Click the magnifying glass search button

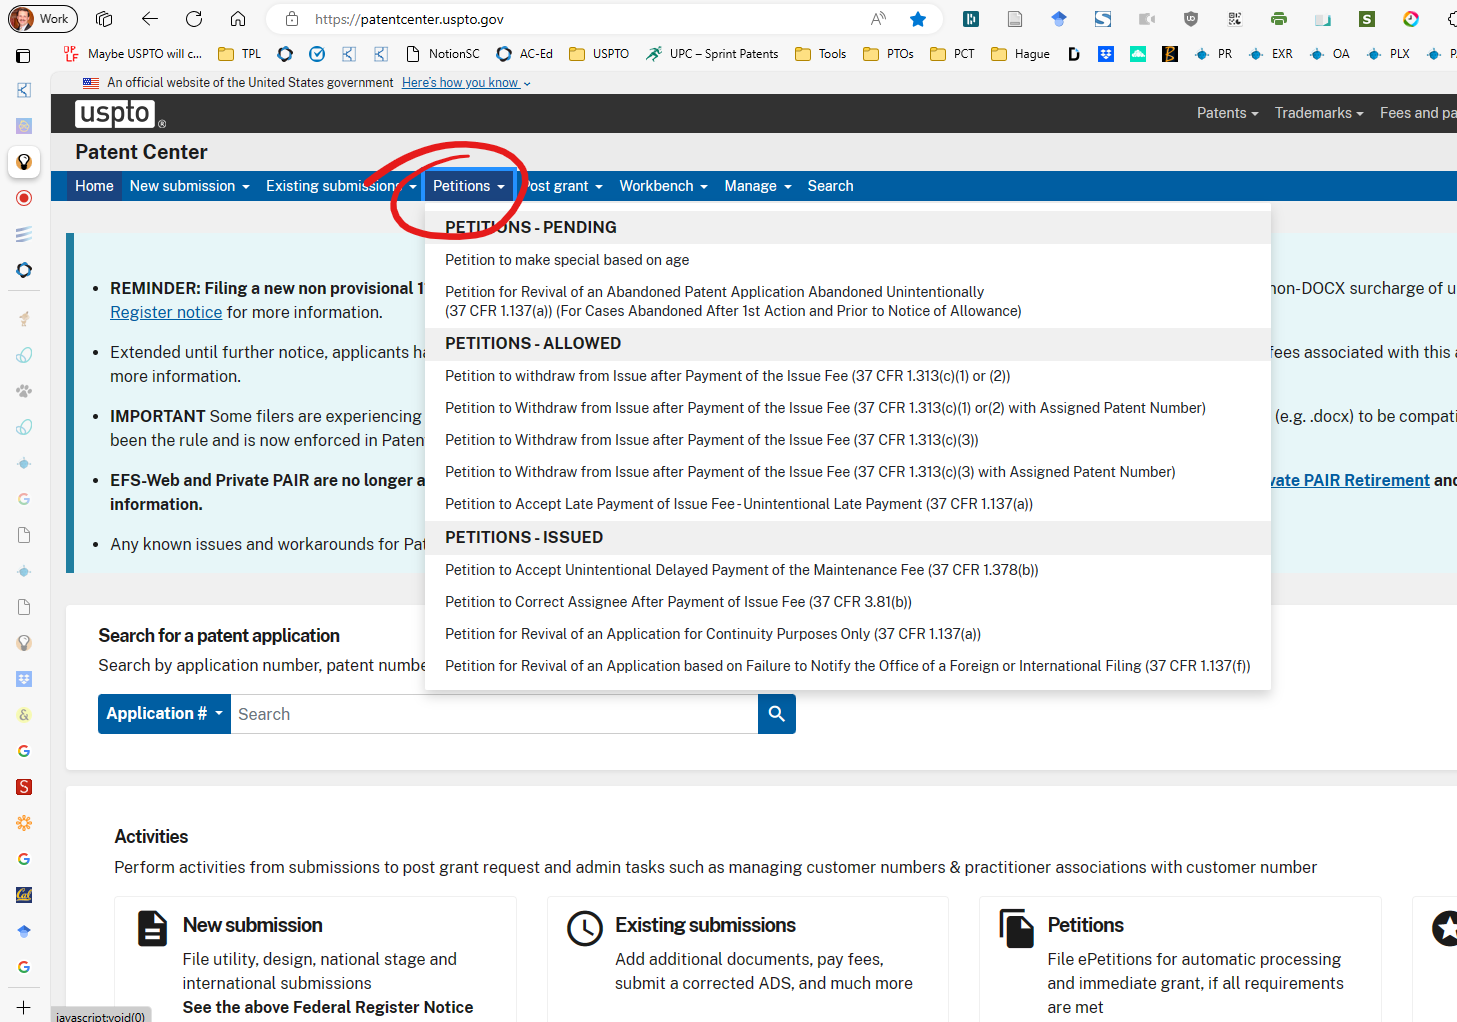pyautogui.click(x=776, y=714)
